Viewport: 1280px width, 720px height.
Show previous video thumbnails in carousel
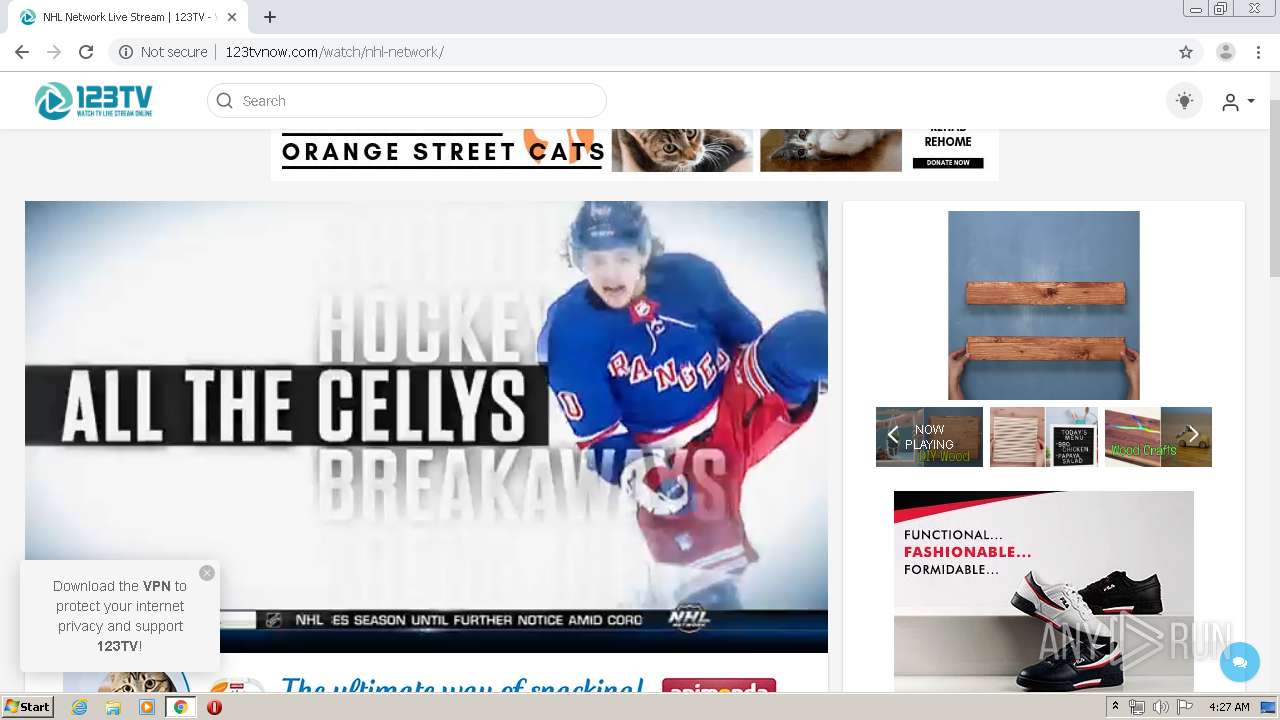[893, 435]
